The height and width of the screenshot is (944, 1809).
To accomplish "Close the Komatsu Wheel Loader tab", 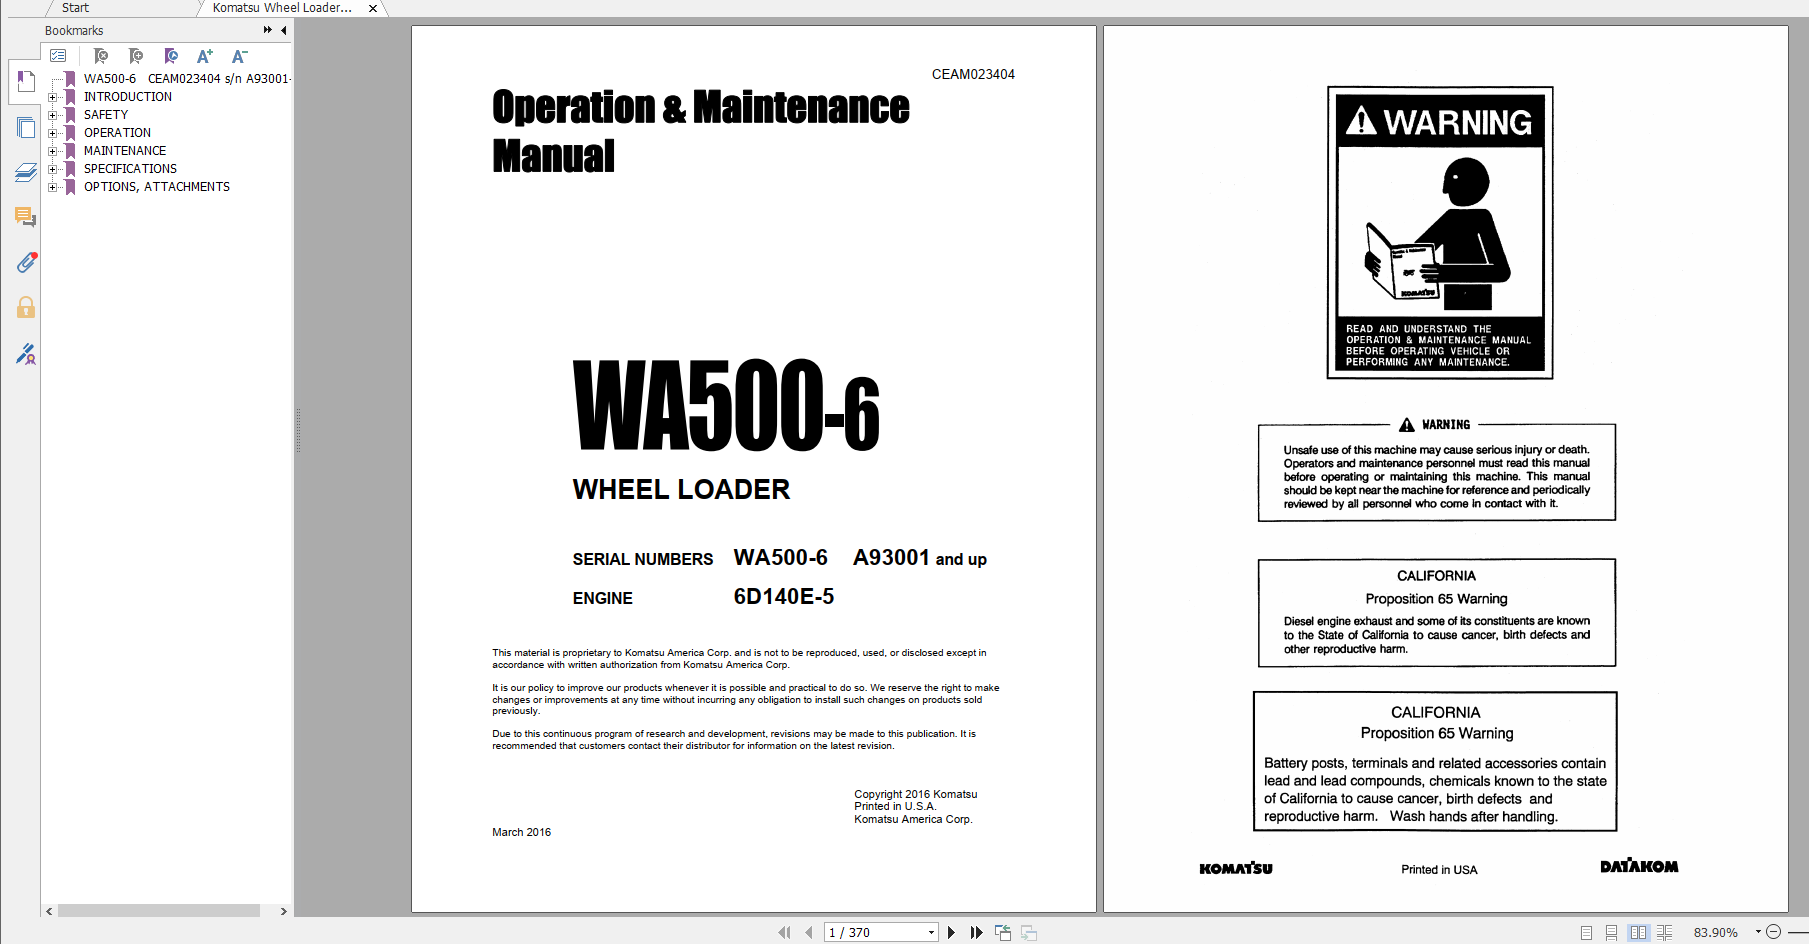I will click(x=373, y=8).
